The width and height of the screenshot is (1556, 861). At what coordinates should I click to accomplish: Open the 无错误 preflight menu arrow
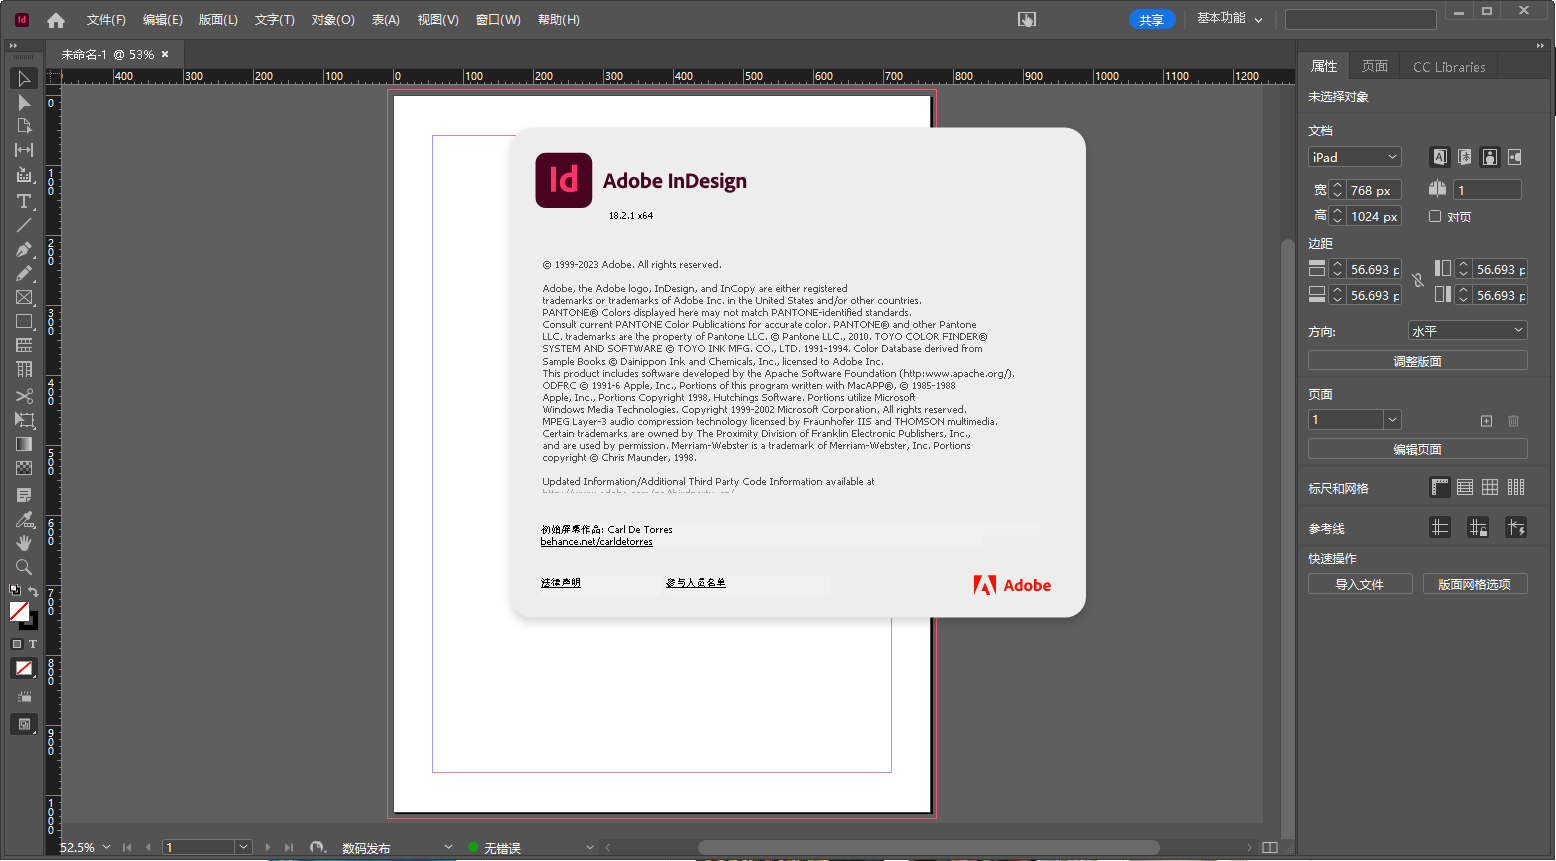[x=589, y=847]
